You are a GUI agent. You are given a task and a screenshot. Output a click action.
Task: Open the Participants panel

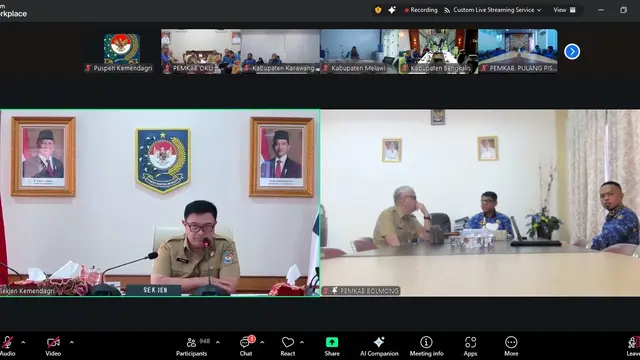click(x=192, y=346)
